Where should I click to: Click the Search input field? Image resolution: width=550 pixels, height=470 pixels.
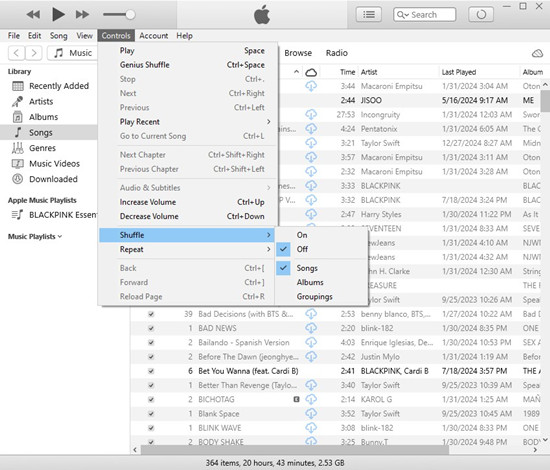[x=424, y=15]
